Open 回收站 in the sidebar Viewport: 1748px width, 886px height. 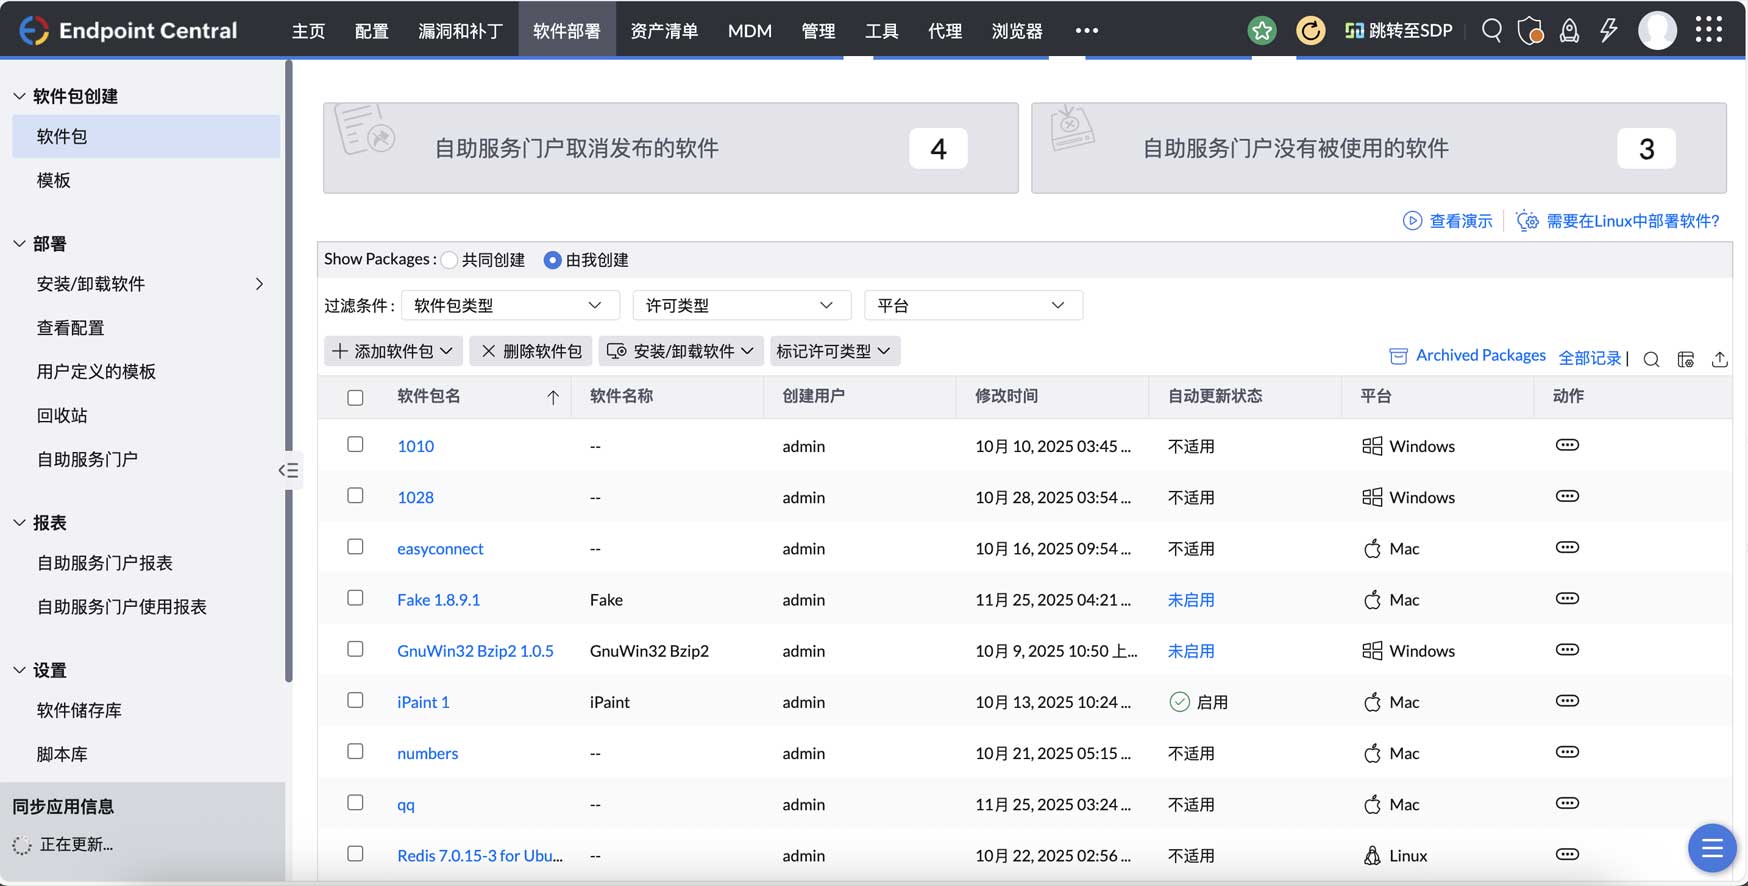pos(62,415)
